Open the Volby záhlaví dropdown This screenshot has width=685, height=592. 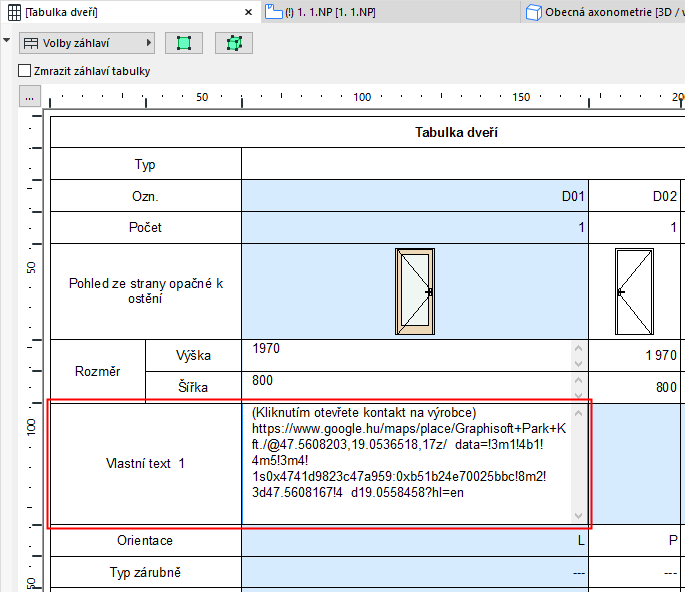coord(87,43)
